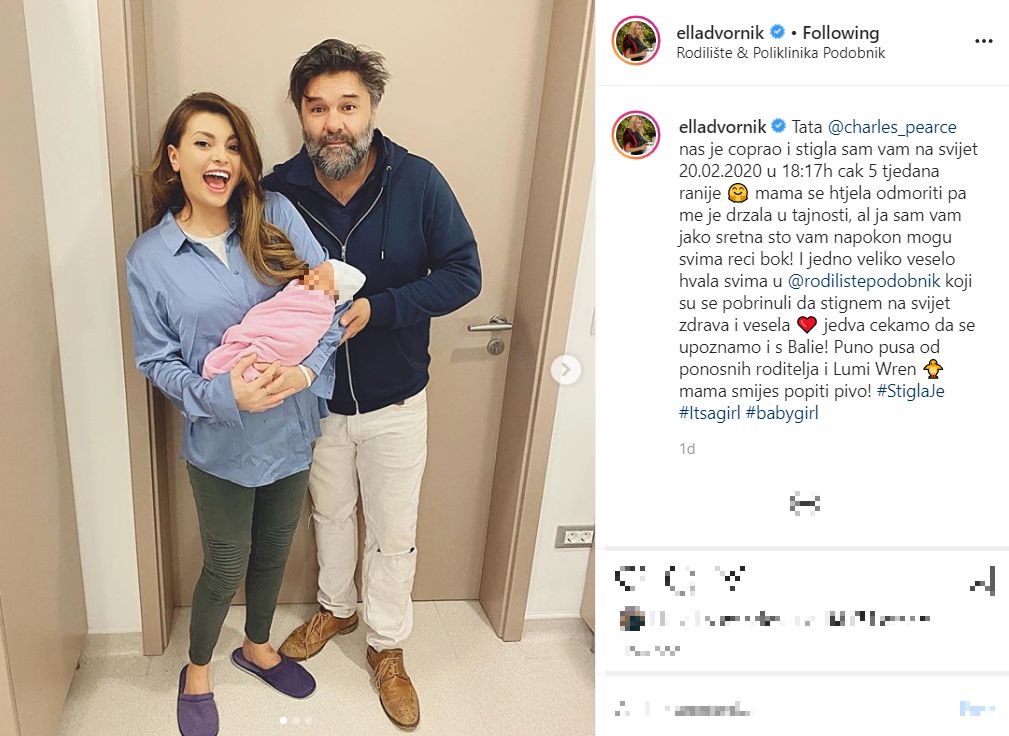Open the #Itsagirl hashtag

tap(710, 413)
